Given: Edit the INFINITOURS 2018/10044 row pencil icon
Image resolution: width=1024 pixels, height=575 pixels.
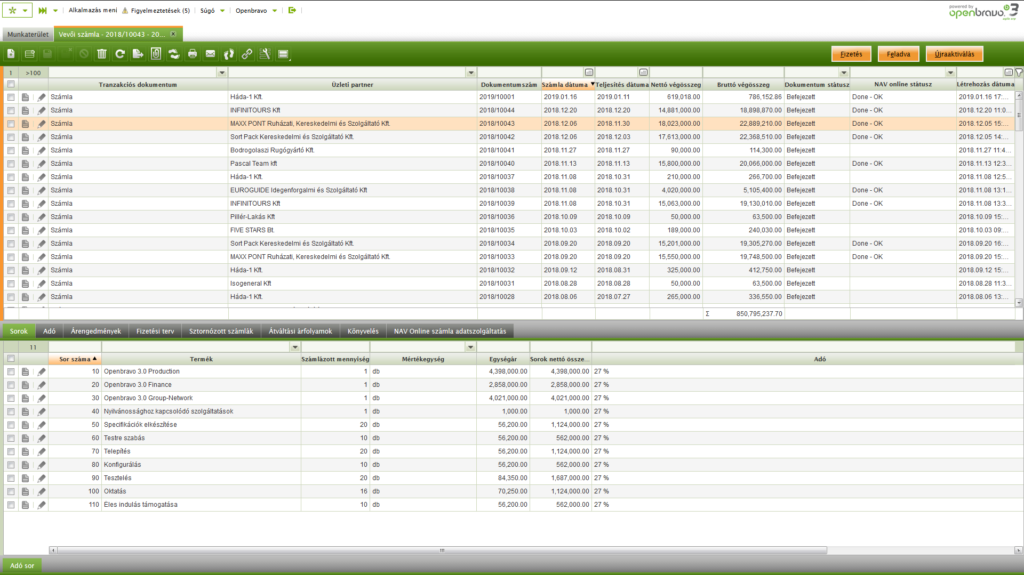Looking at the screenshot, I should pyautogui.click(x=41, y=110).
